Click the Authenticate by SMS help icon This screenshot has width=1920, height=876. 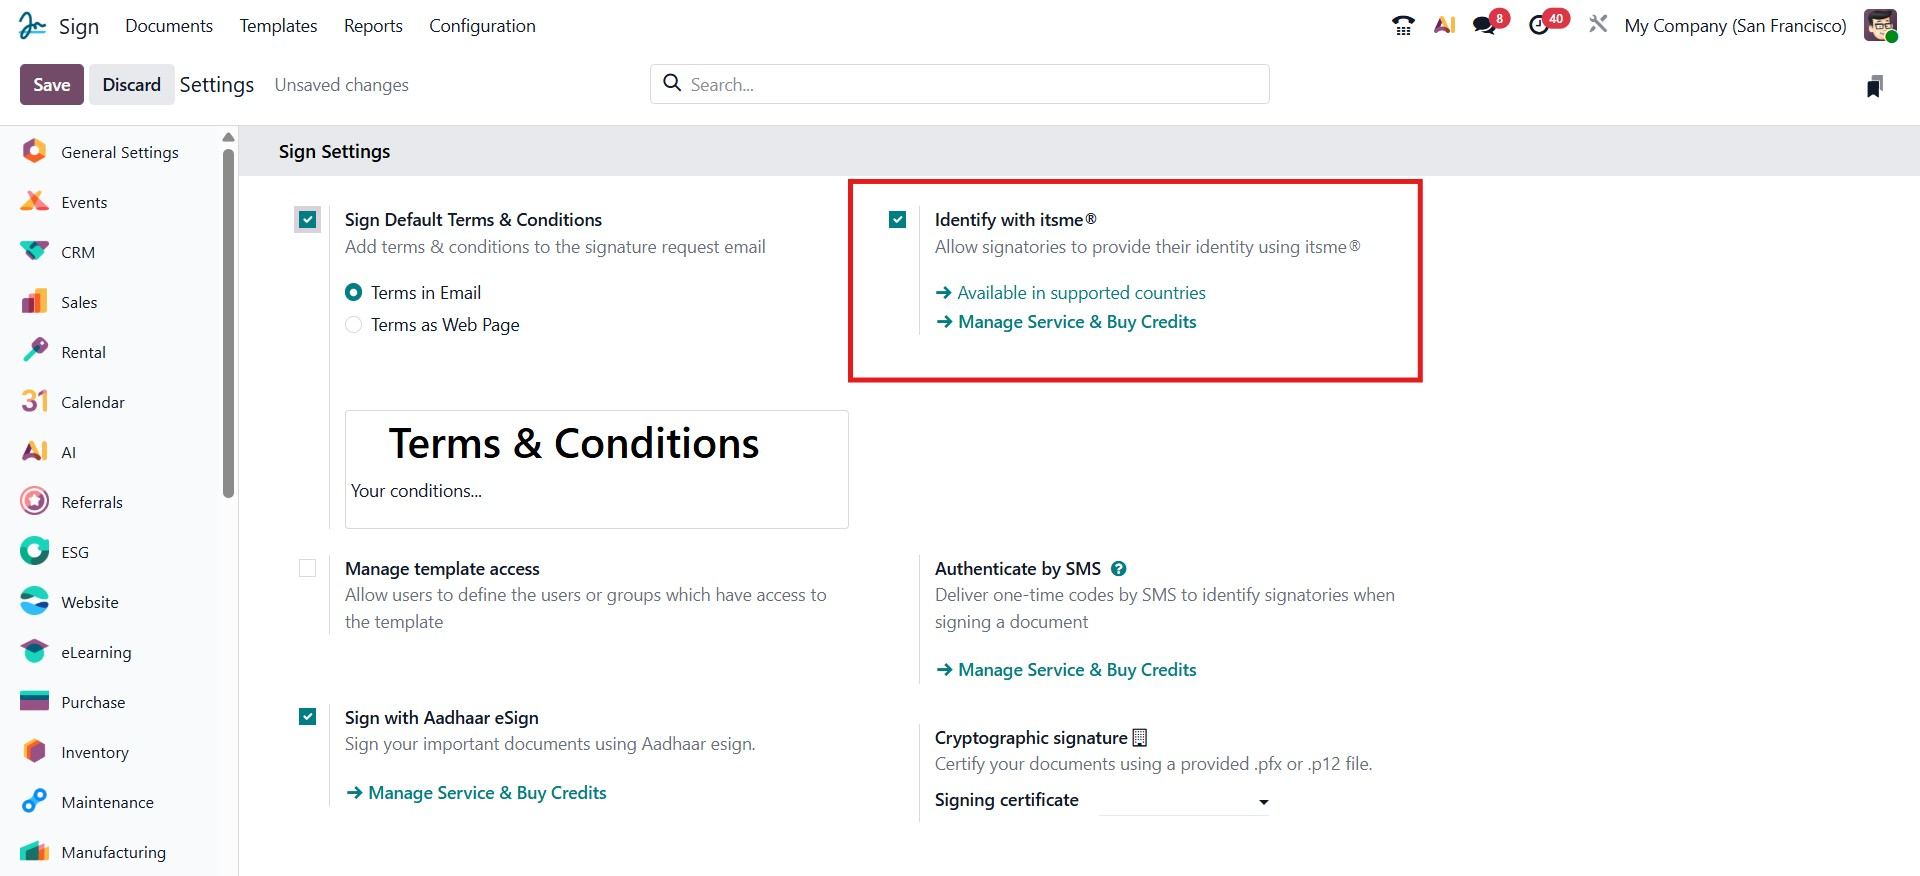(1119, 569)
